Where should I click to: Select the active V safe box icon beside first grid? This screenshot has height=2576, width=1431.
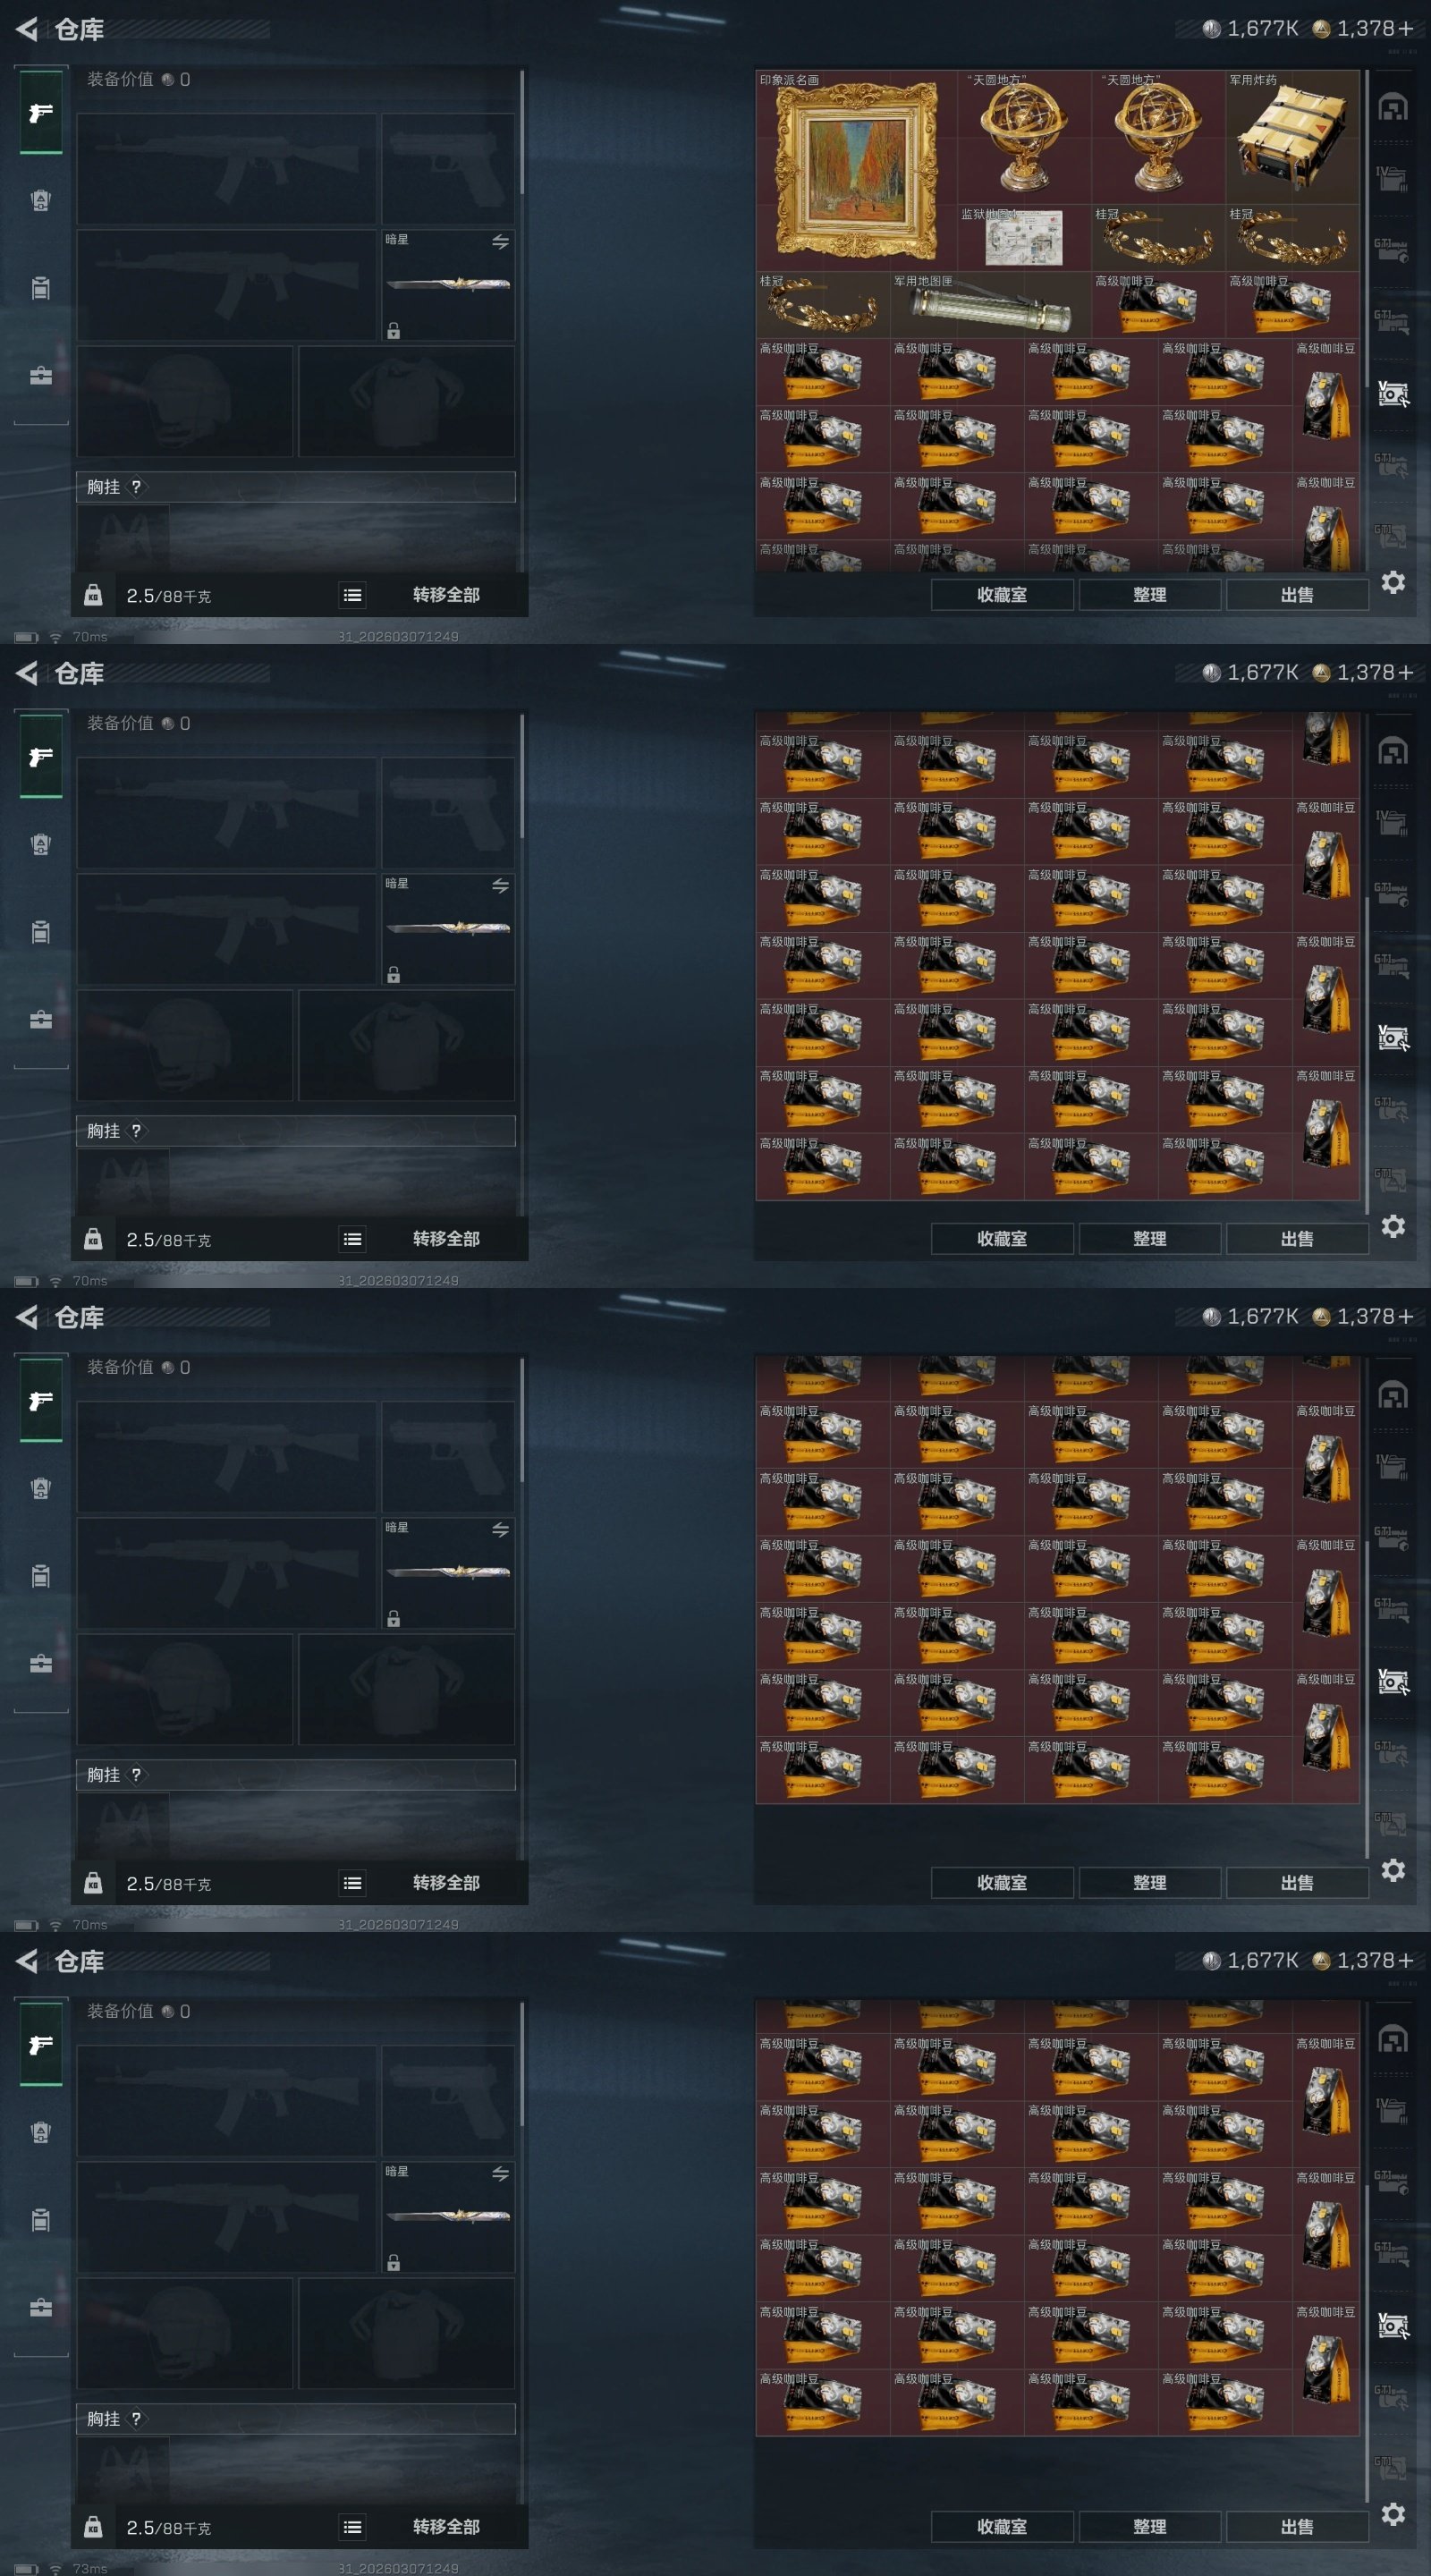pos(1392,394)
